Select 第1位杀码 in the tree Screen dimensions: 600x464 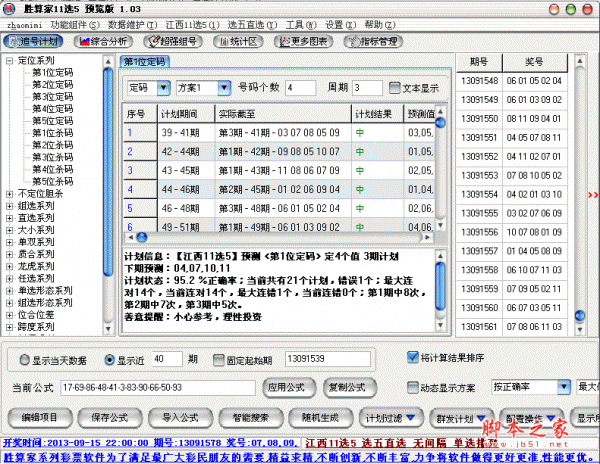(52, 133)
